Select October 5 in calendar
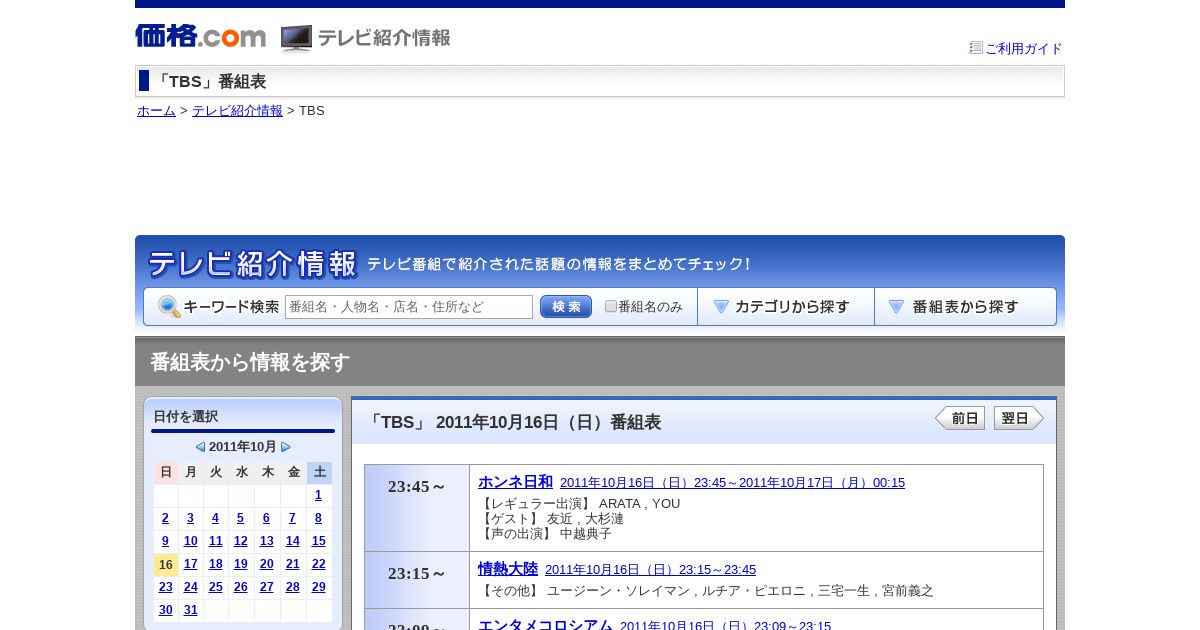This screenshot has height=630, width=1200. [240, 518]
